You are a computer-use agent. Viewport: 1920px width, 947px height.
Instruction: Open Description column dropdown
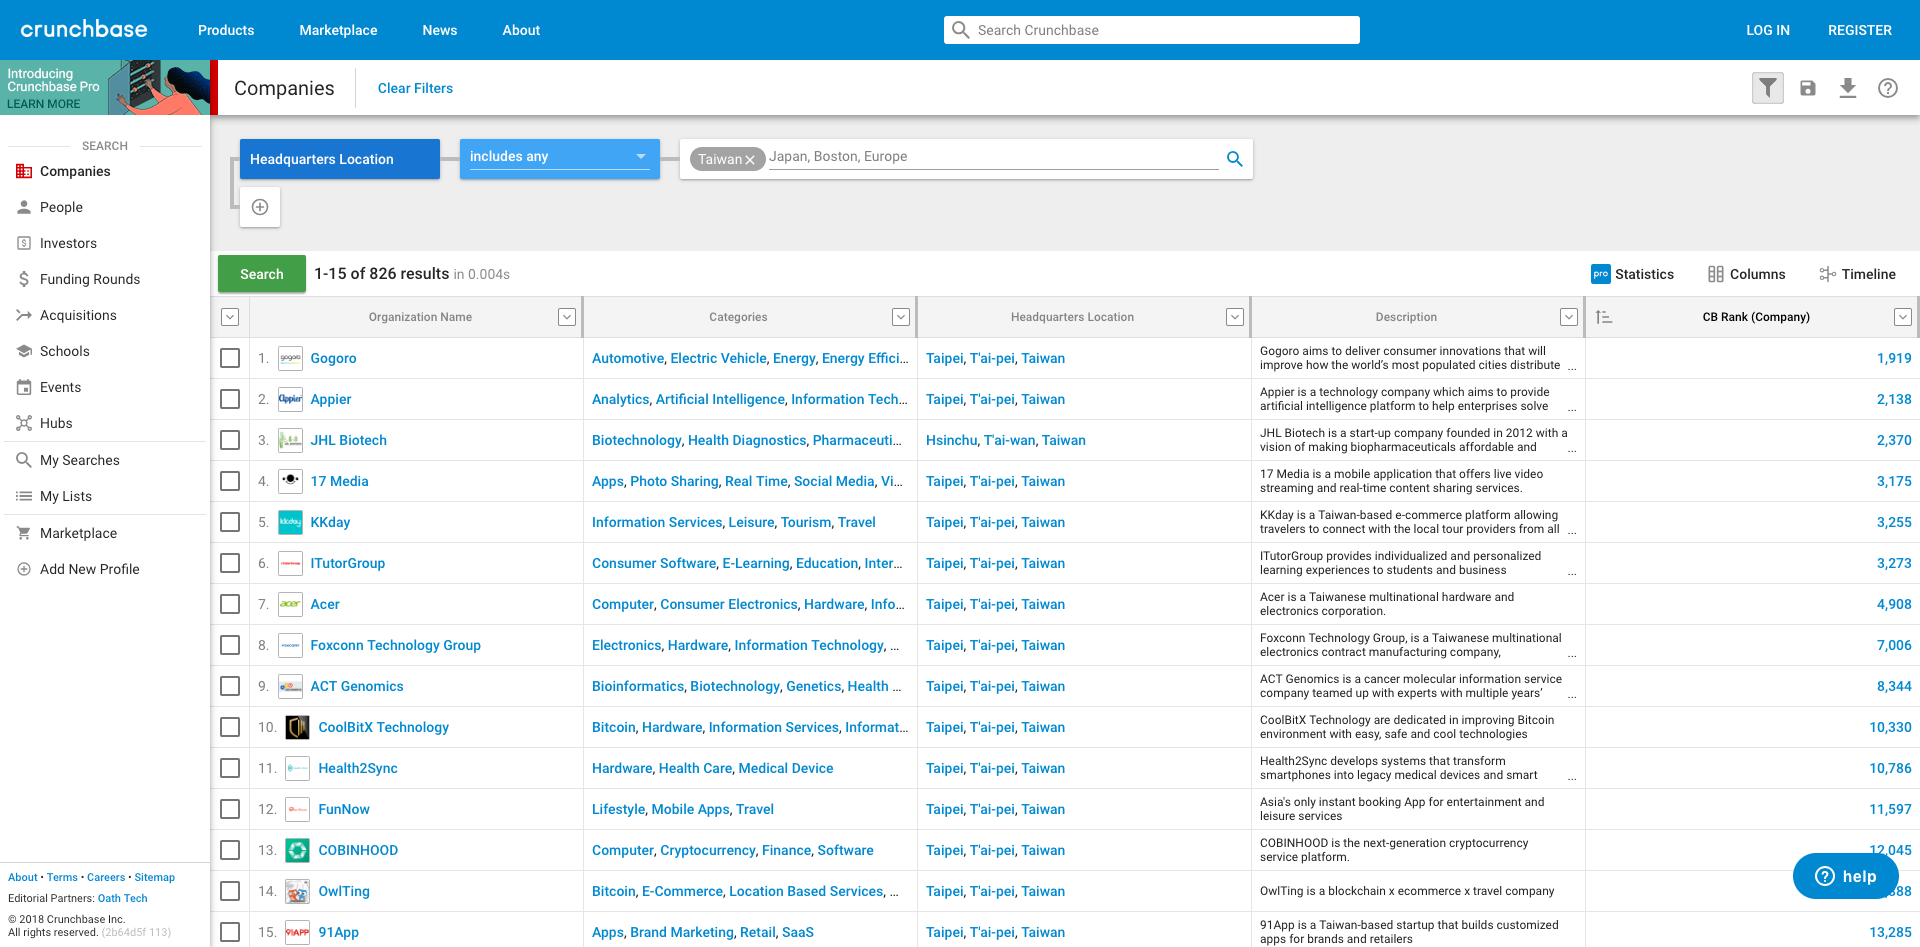click(1569, 317)
